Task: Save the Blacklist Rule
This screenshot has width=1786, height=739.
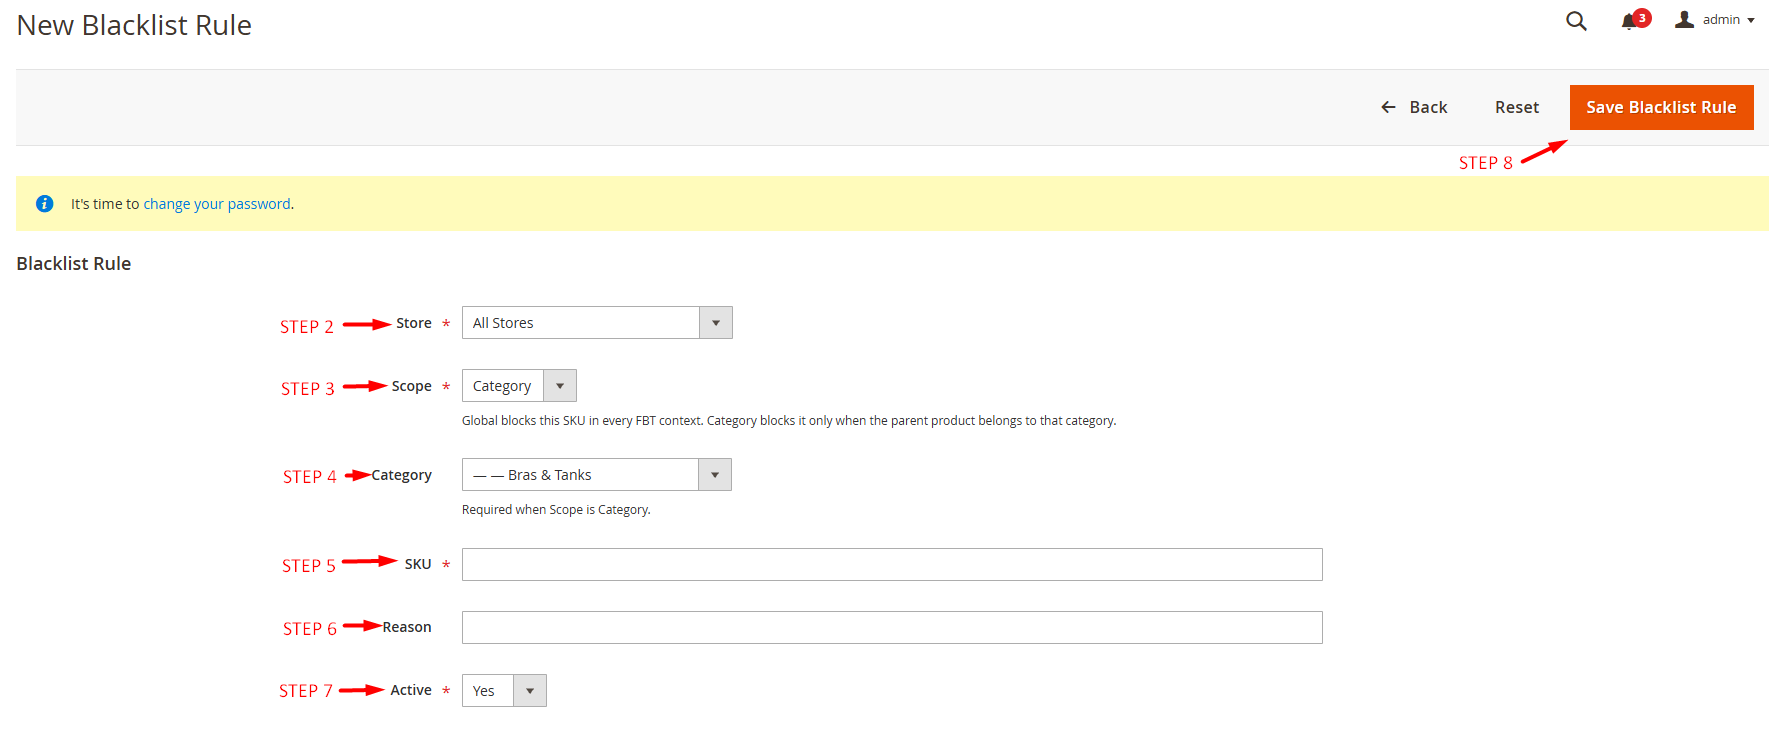Action: coord(1661,107)
